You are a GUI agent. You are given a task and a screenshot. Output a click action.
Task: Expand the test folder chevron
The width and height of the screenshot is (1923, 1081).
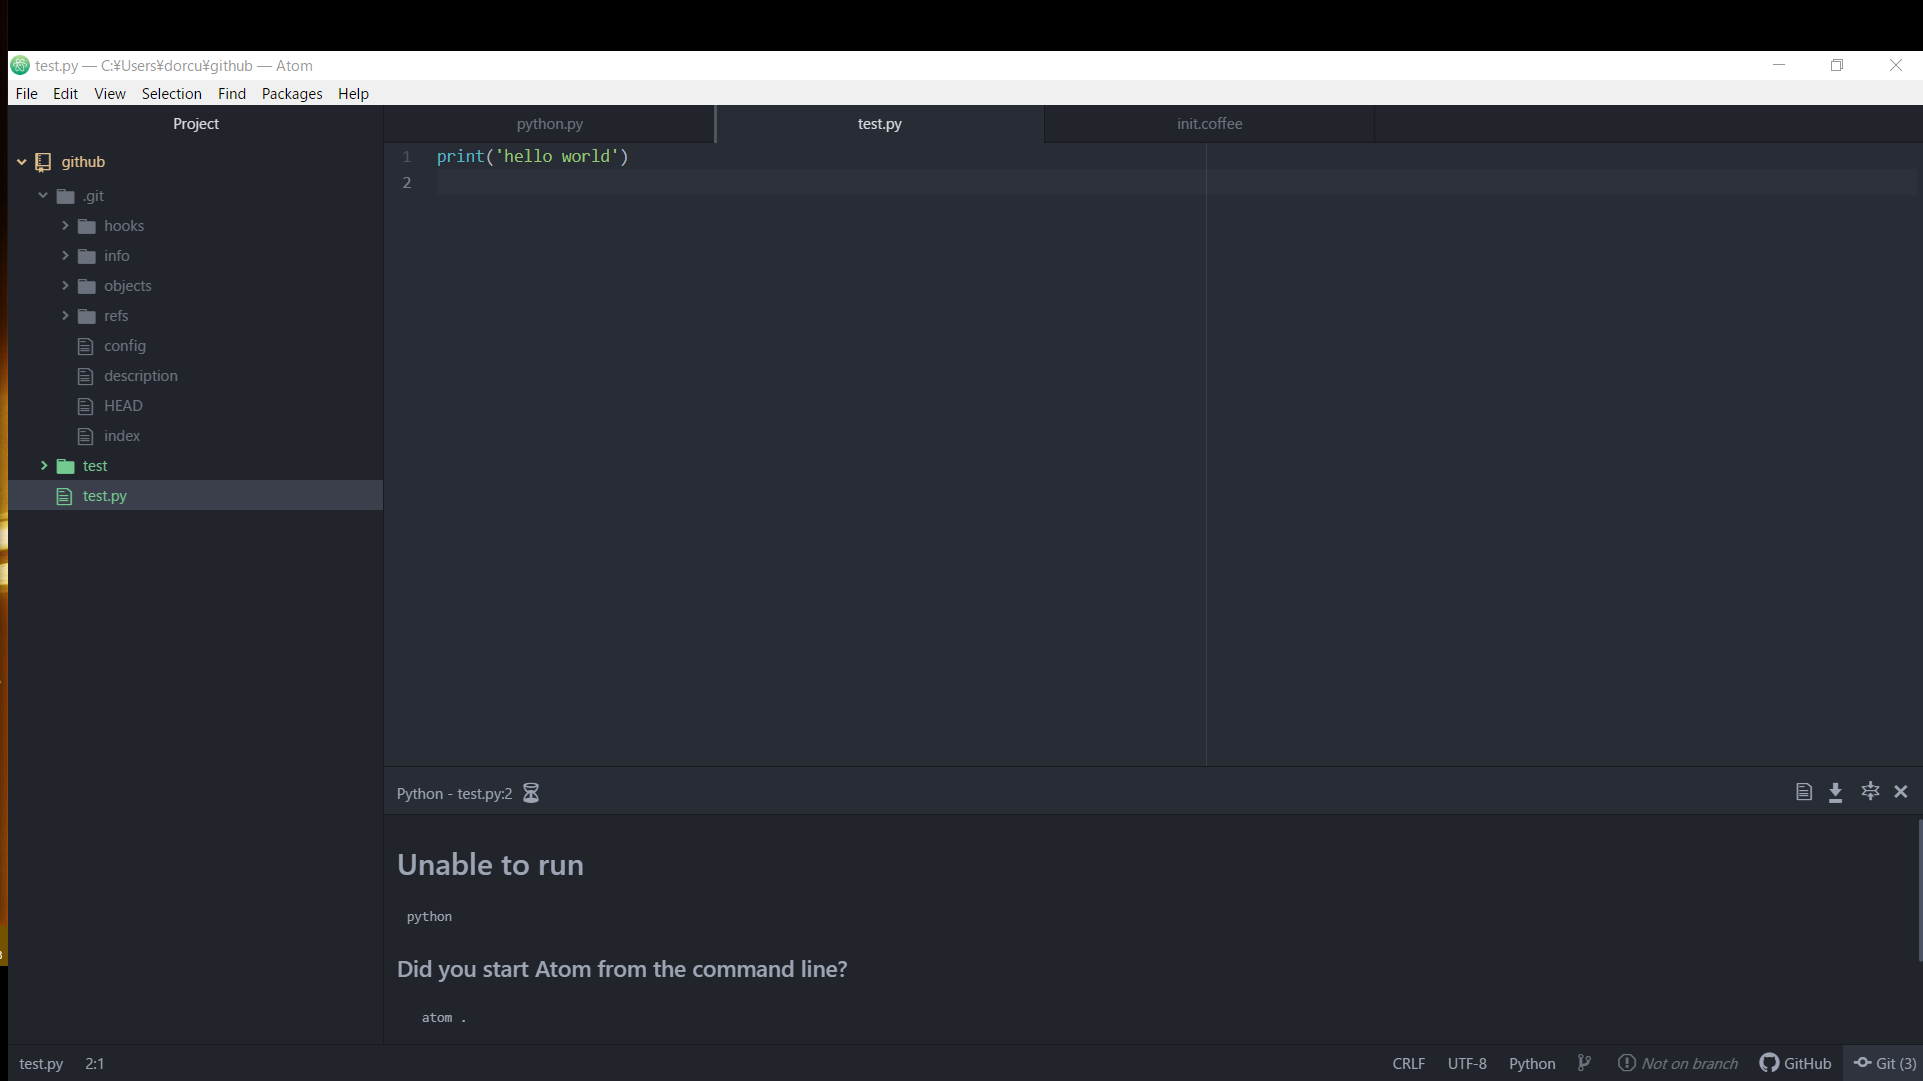[x=44, y=466]
